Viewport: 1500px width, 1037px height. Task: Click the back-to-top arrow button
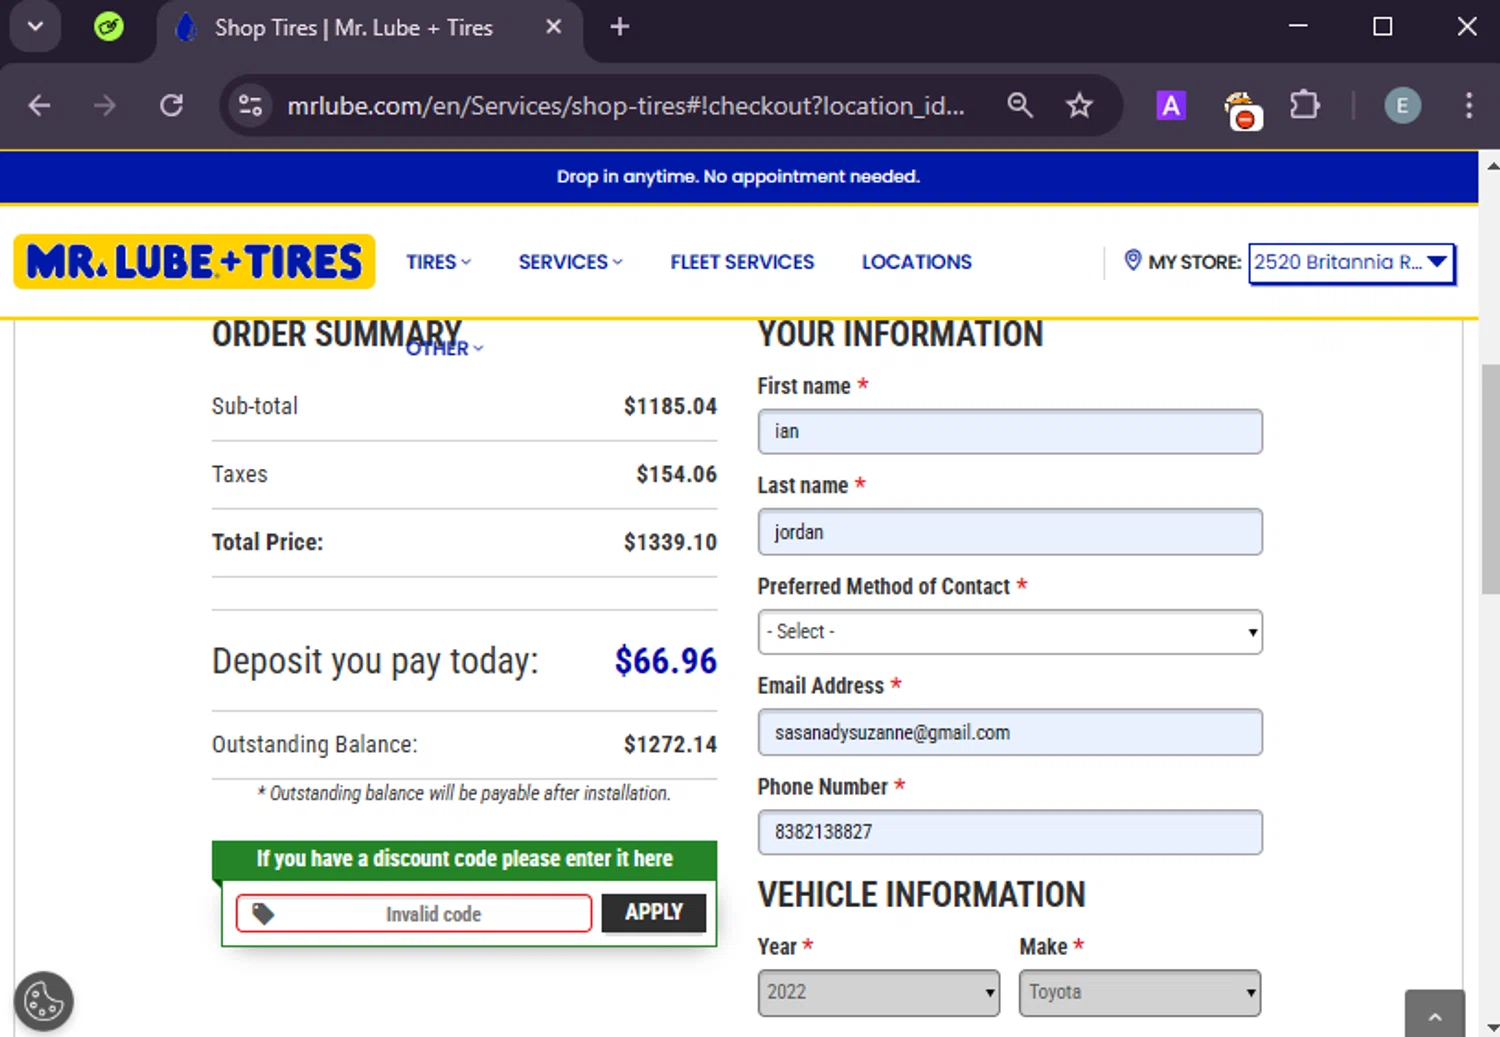1434,1014
